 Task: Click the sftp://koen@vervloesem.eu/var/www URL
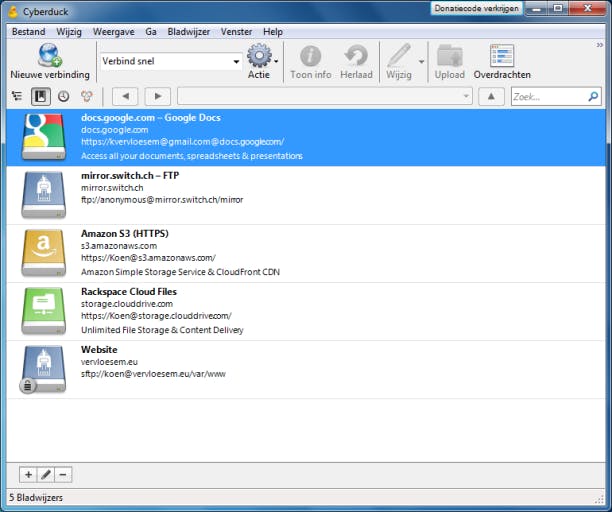click(x=153, y=374)
